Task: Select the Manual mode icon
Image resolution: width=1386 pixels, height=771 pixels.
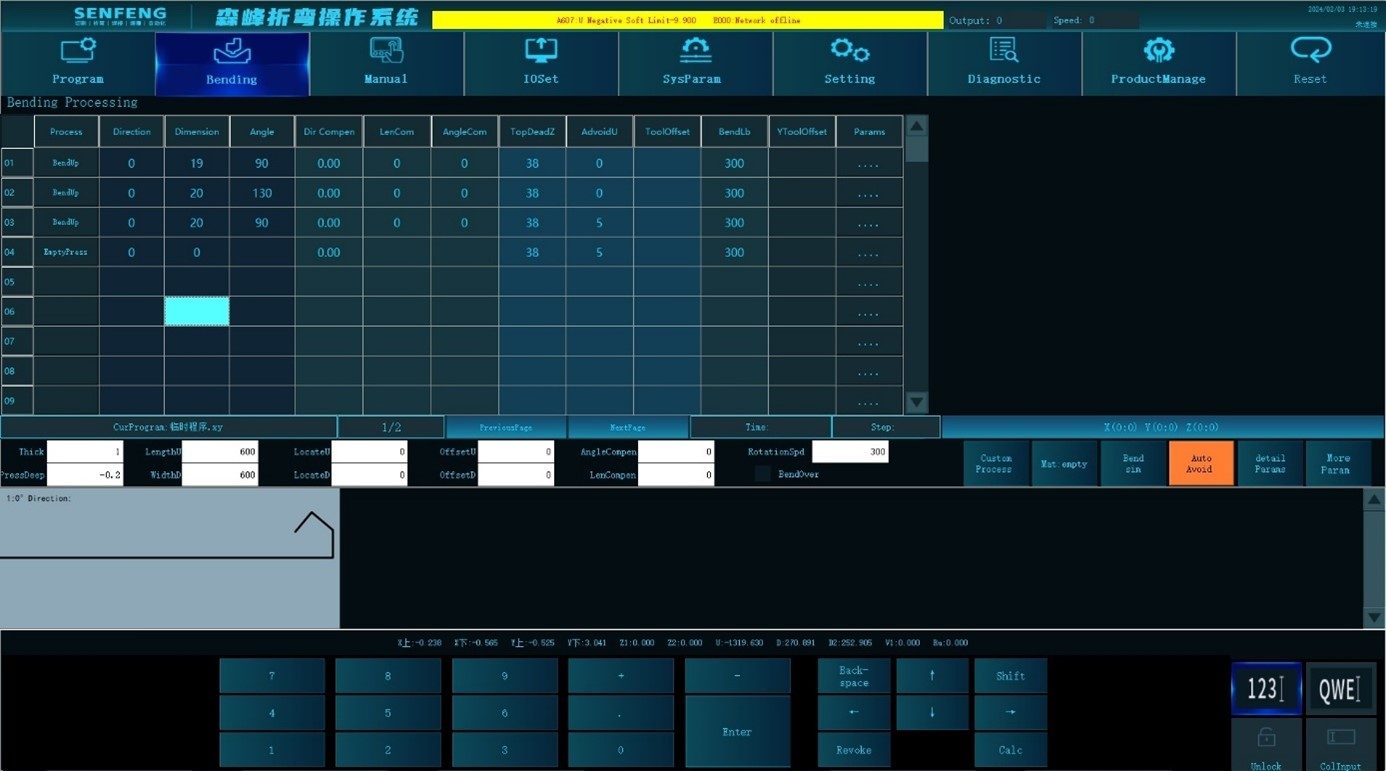Action: point(386,50)
